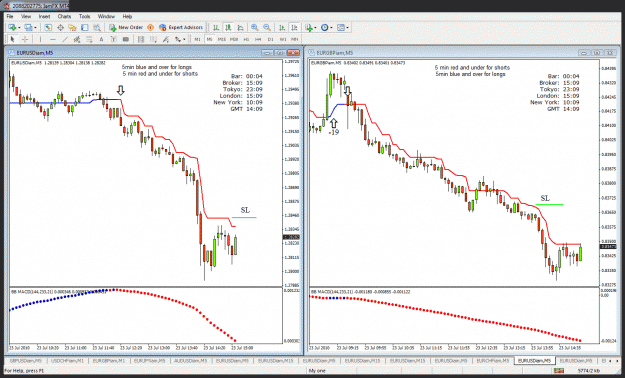
Task: Select the text 'A' tool
Action: 101,39
